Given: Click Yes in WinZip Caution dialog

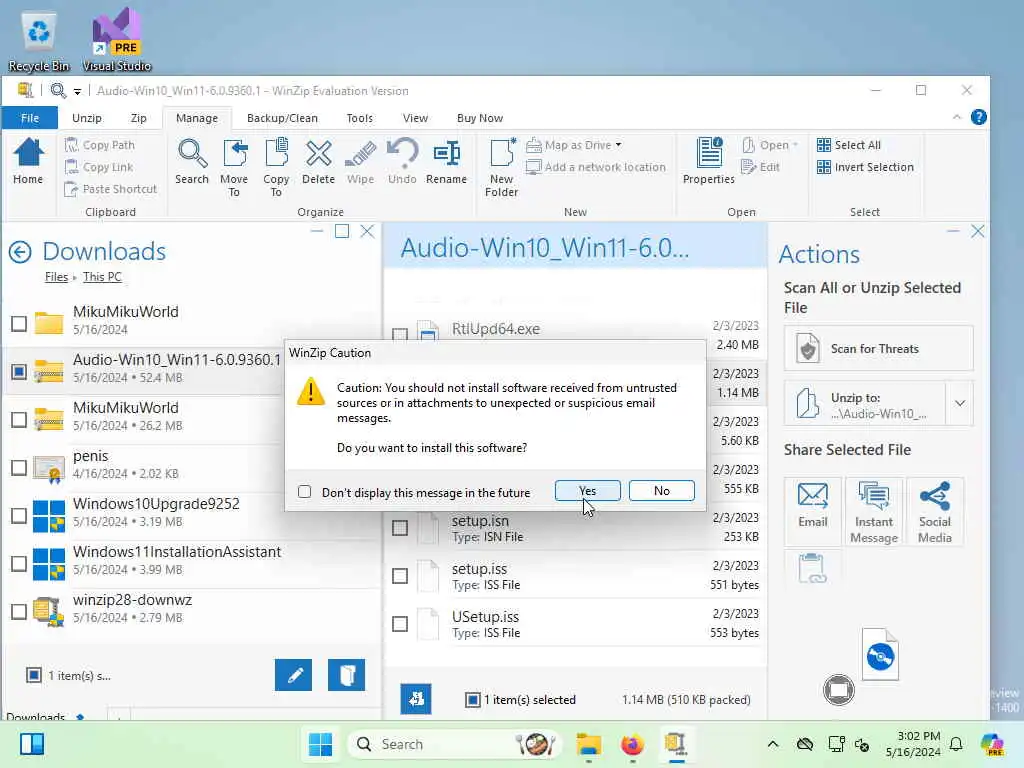Looking at the screenshot, I should coord(588,491).
